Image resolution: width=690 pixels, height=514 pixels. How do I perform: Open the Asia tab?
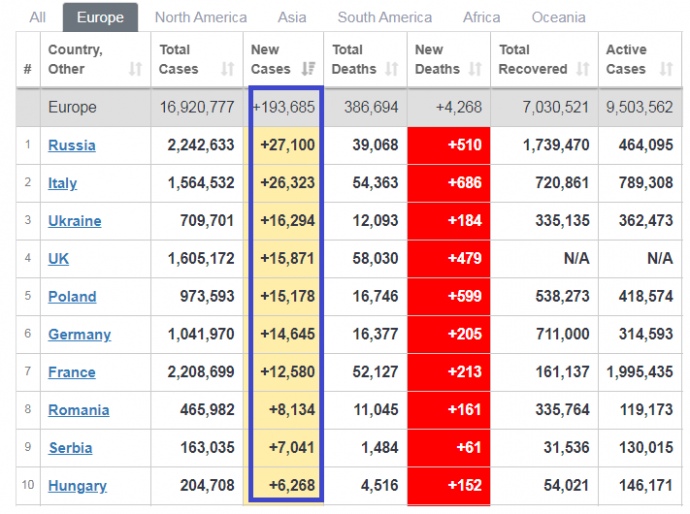click(x=292, y=17)
